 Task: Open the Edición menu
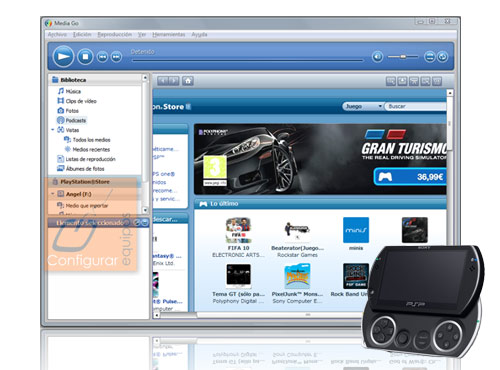coord(82,35)
